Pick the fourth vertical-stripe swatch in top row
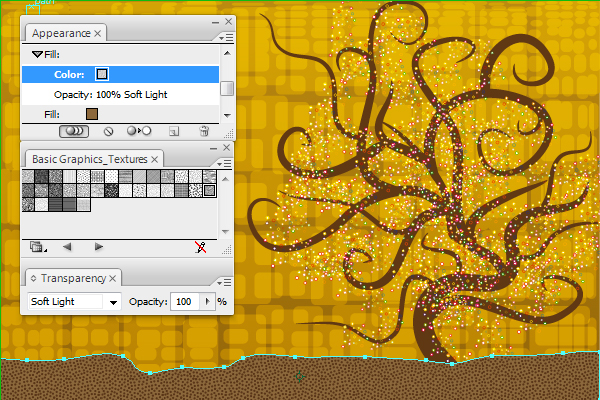 point(70,176)
